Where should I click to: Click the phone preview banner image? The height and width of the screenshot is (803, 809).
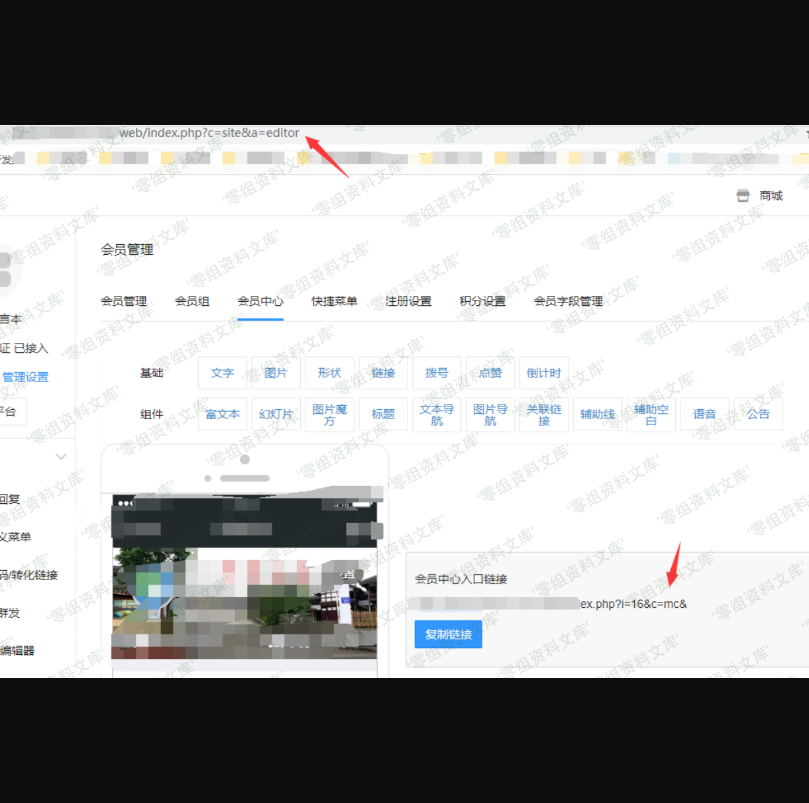tap(245, 600)
